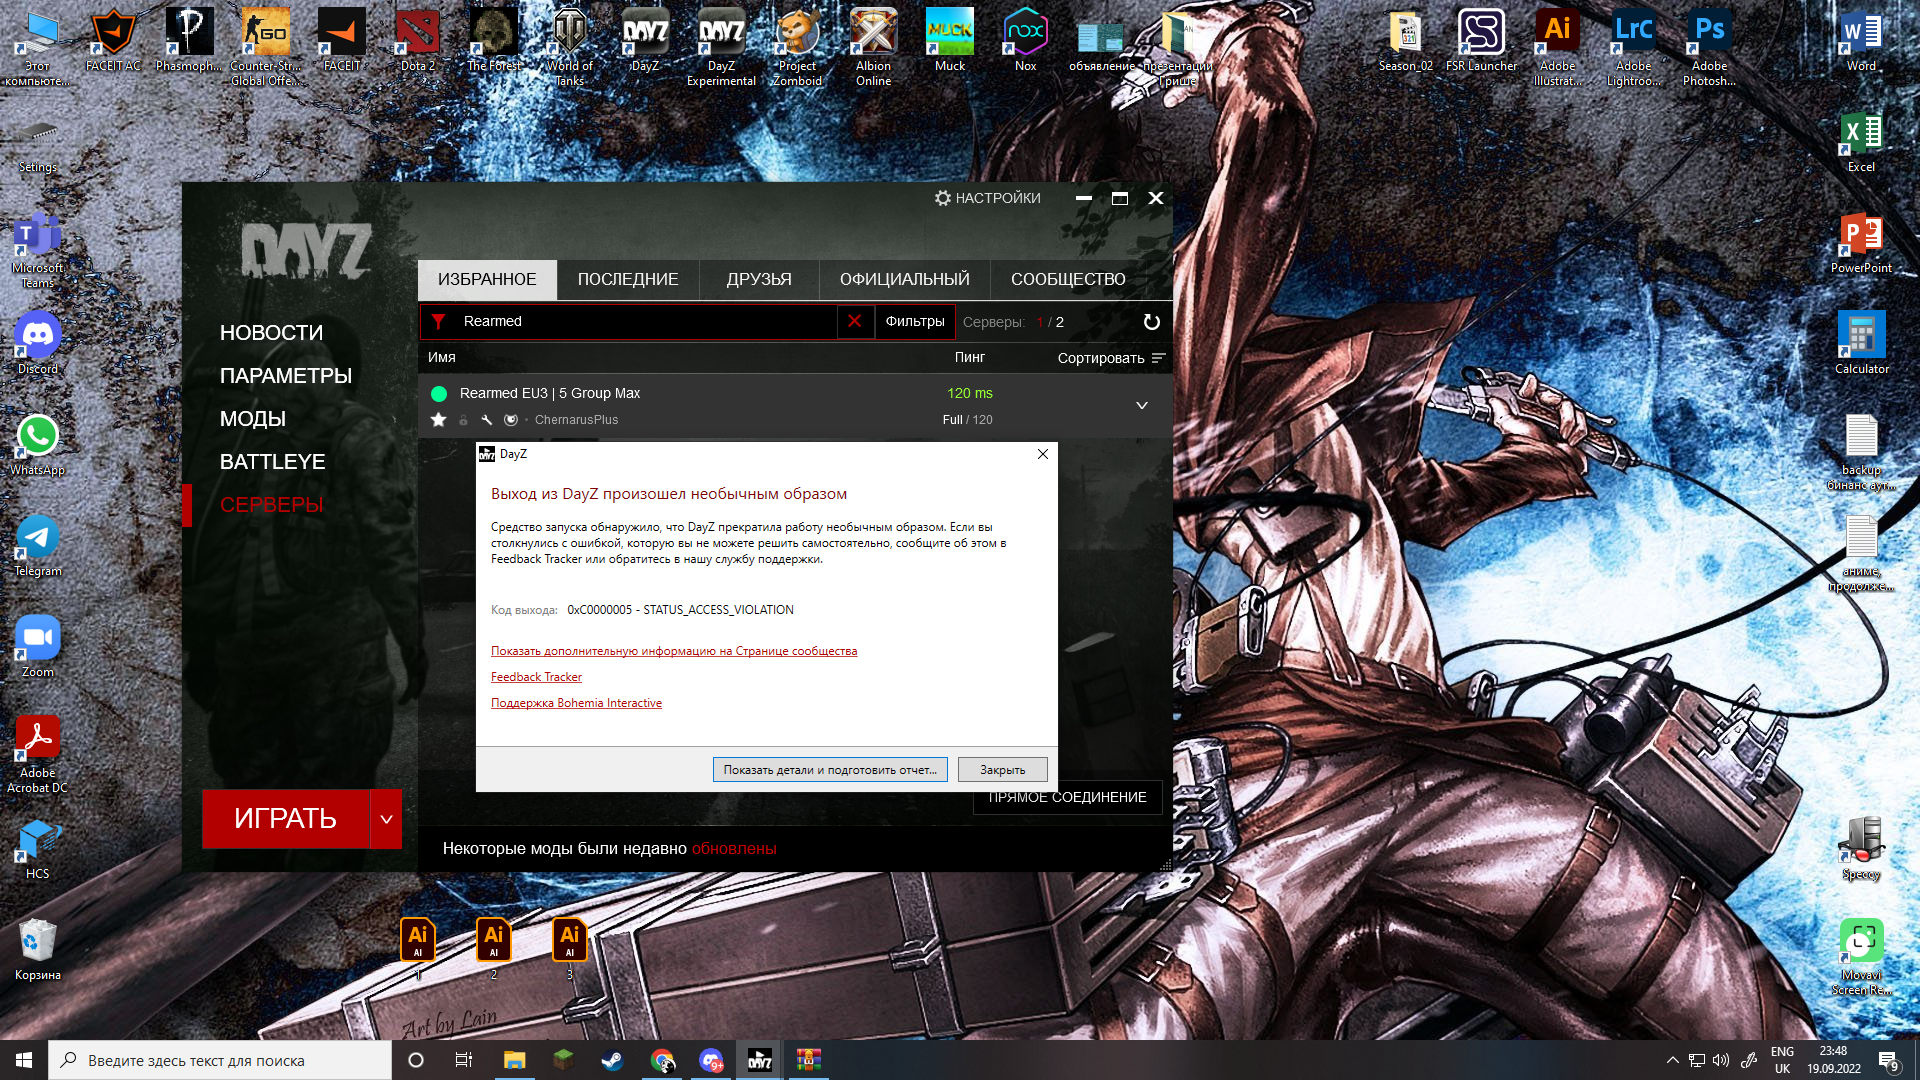Switch to the ОФИЦИАЛЬНЫЙ tab
Image resolution: width=1920 pixels, height=1080 pixels.
point(905,280)
